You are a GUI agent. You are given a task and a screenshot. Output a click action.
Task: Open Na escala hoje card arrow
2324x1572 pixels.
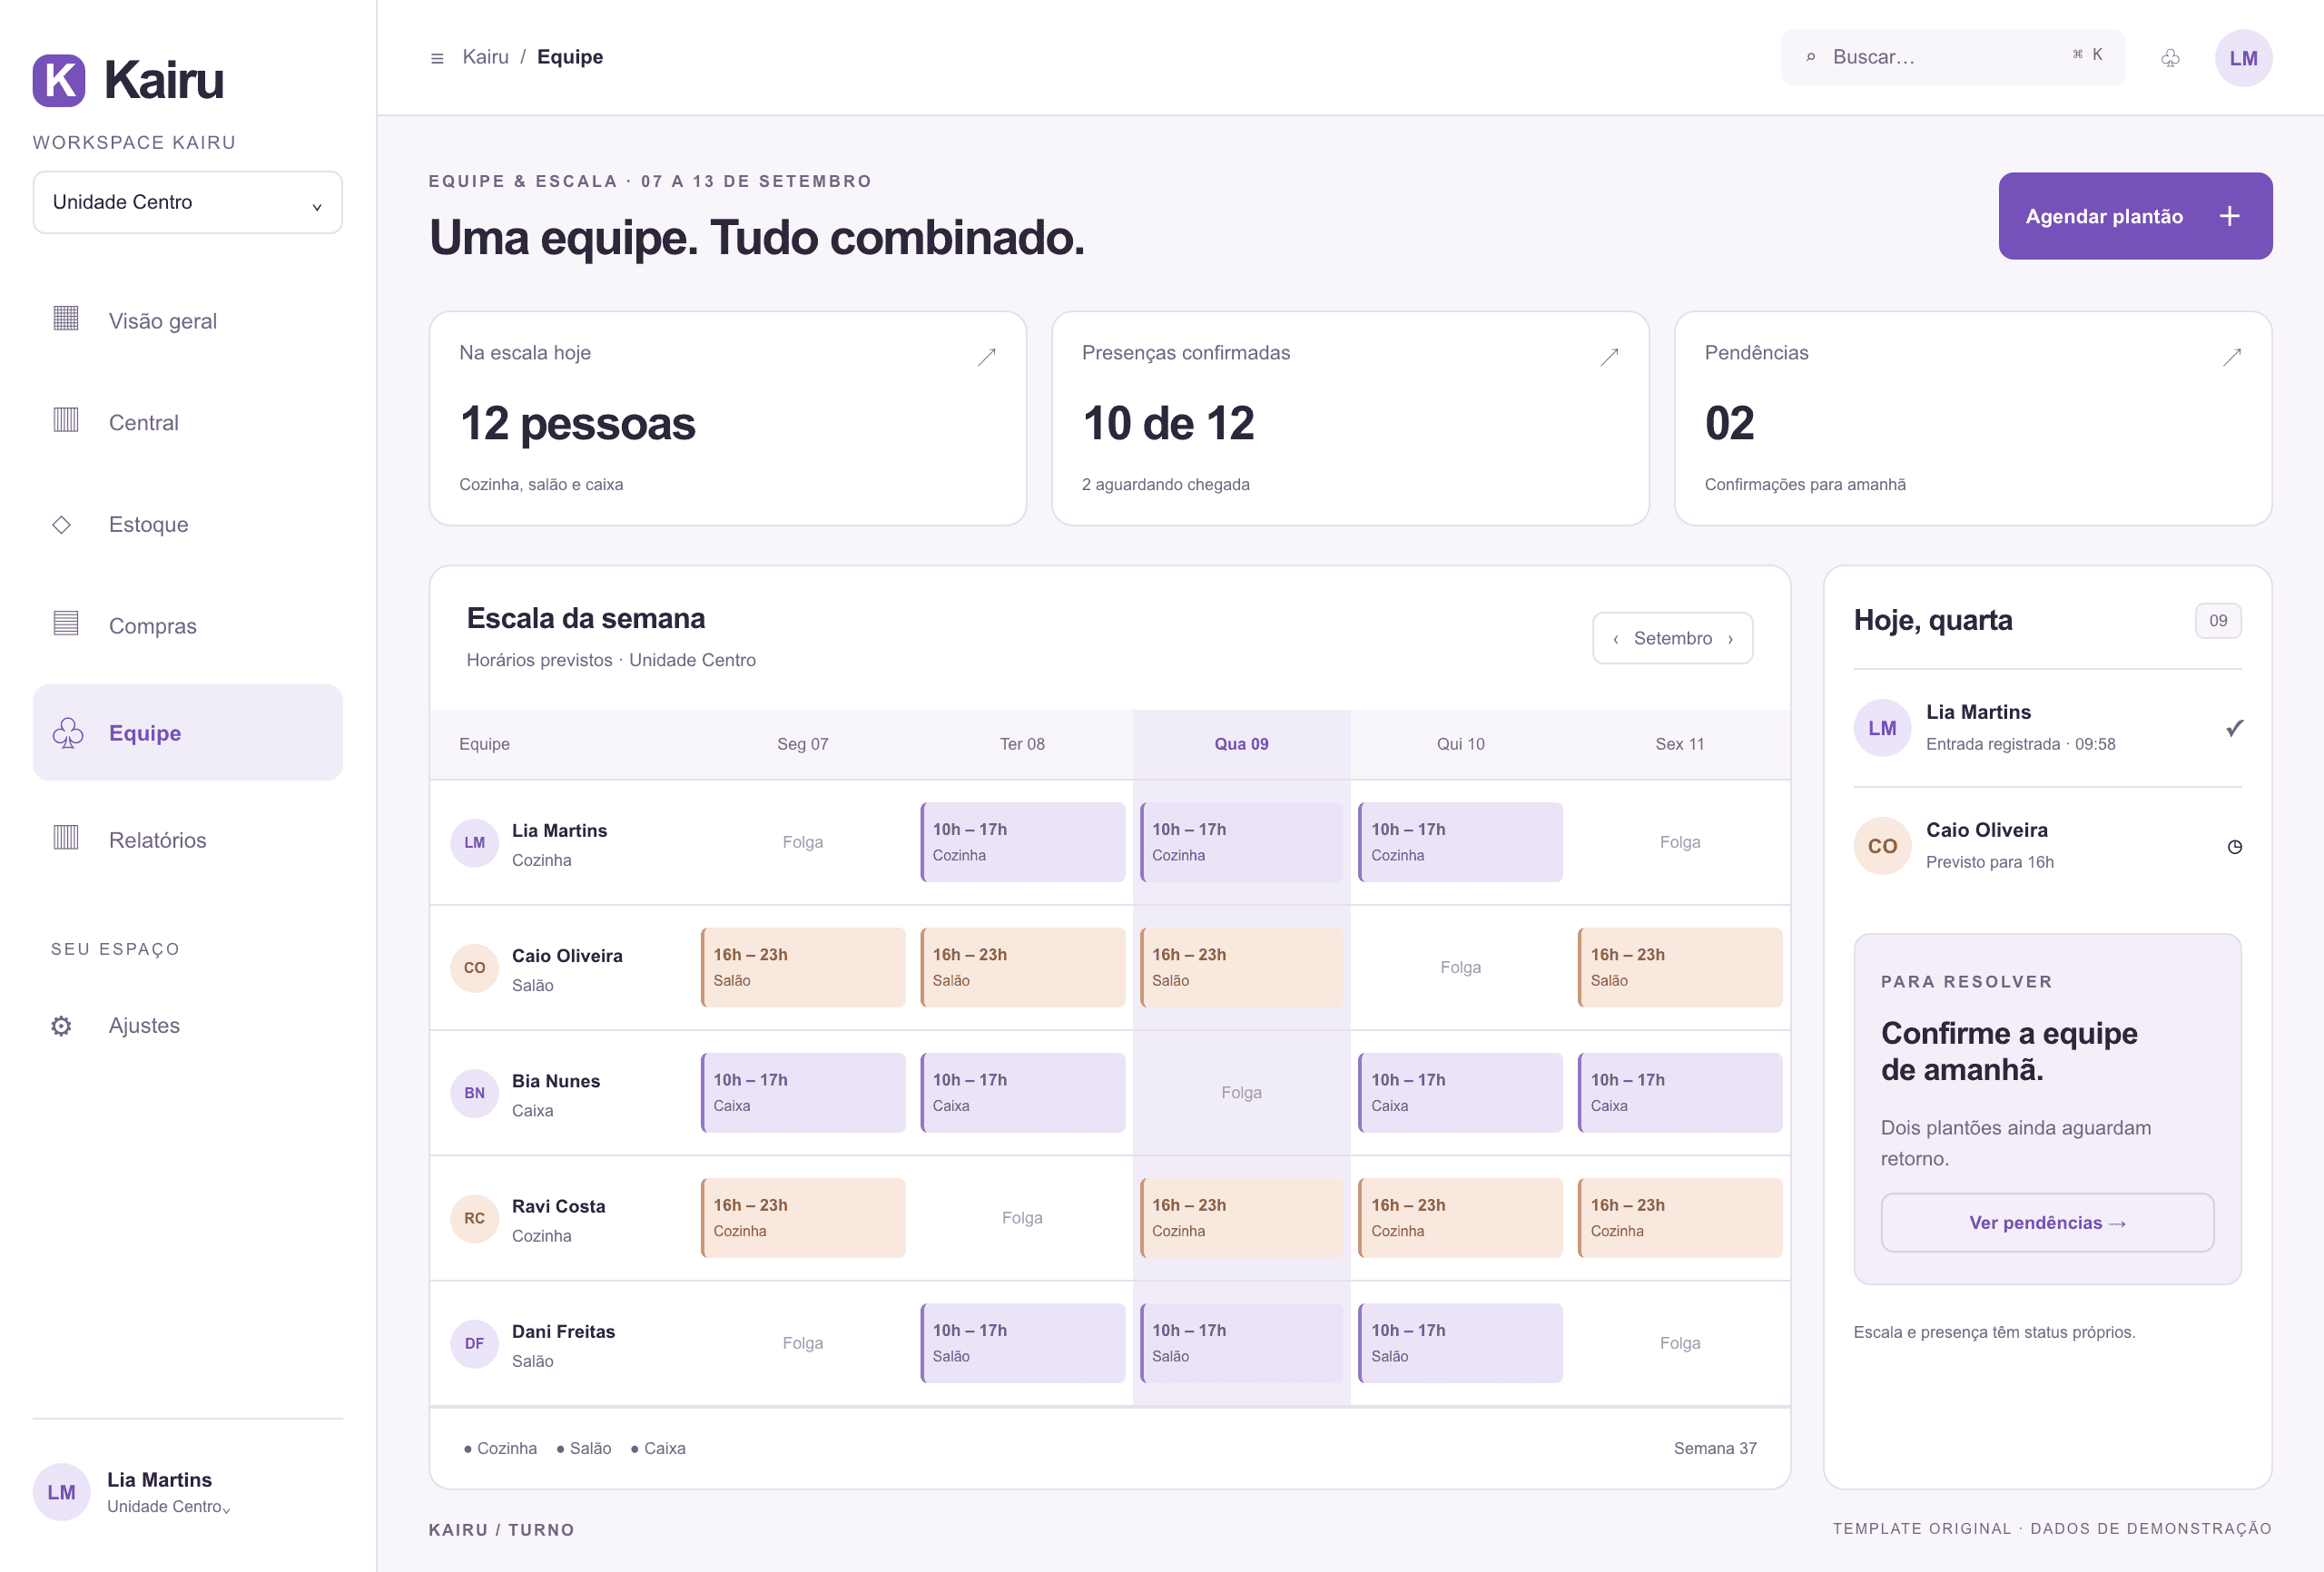pyautogui.click(x=986, y=357)
